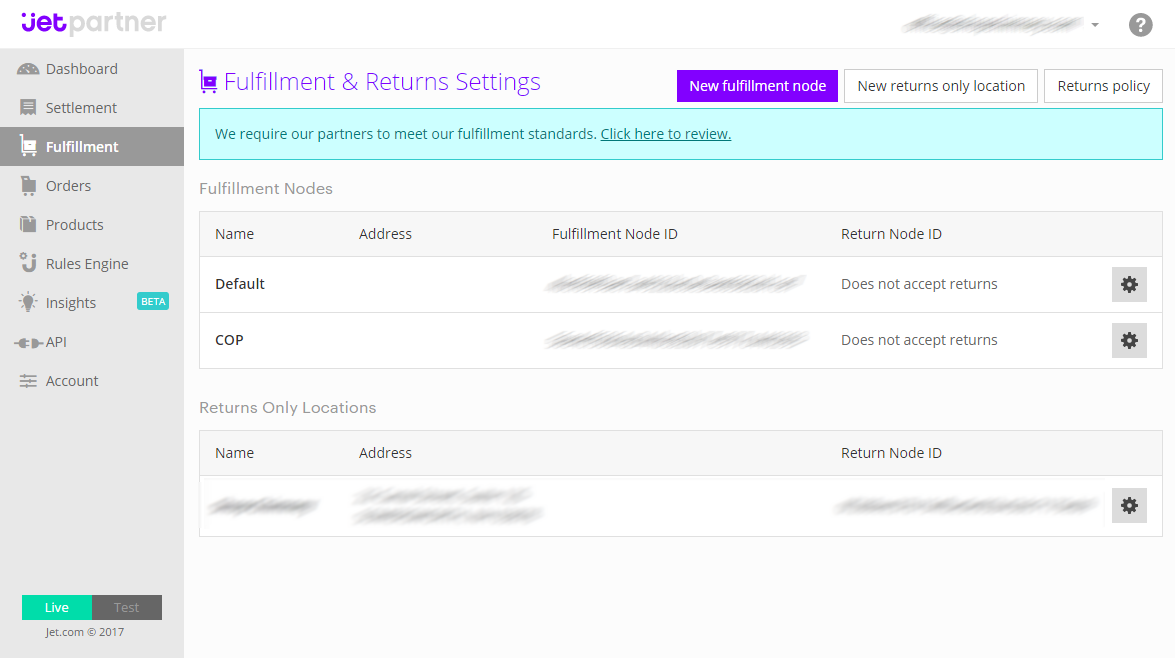This screenshot has width=1175, height=658.
Task: Click the API plug icon
Action: pos(28,342)
